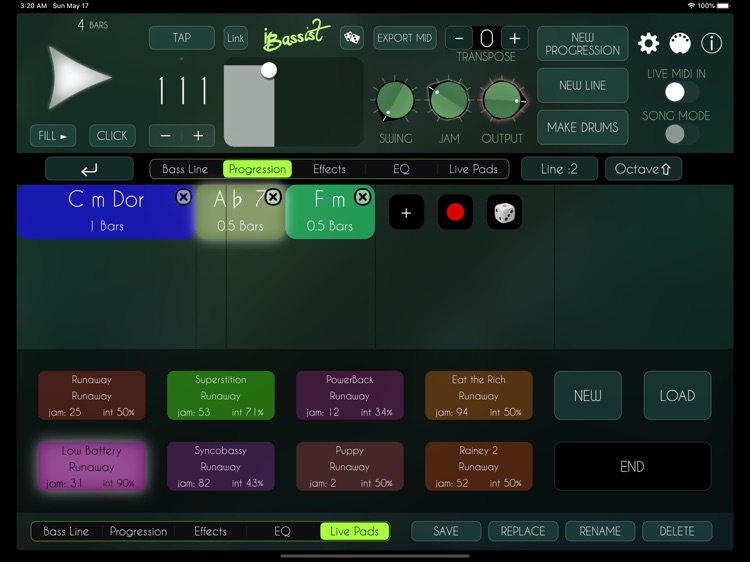Lower the tempo with minus button
750x562 pixels.
click(165, 136)
